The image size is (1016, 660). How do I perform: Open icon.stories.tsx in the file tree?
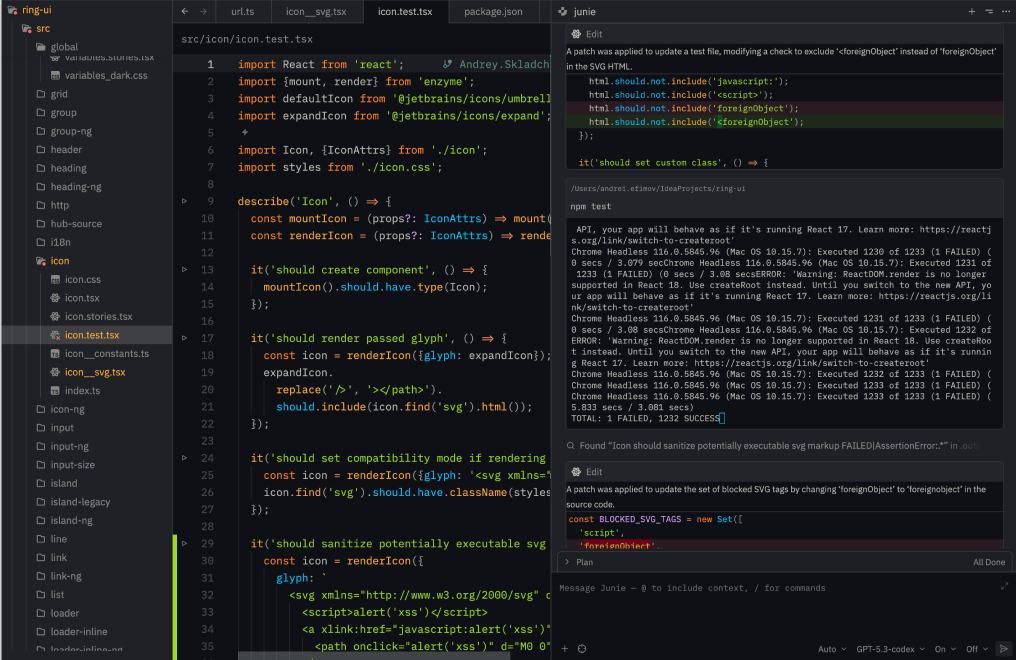click(98, 316)
